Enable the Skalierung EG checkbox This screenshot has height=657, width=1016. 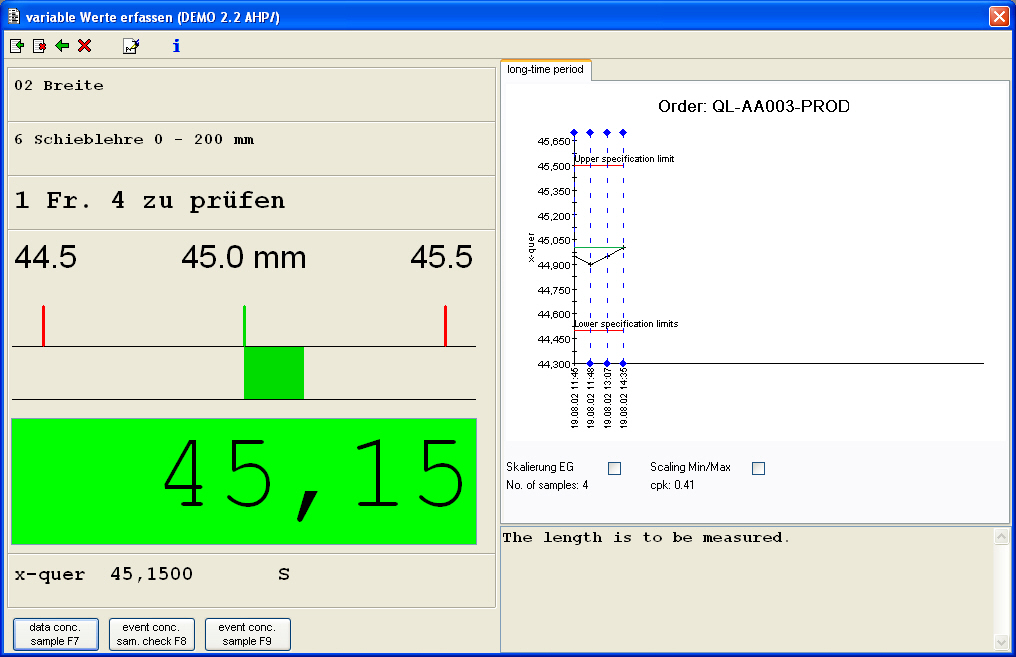(x=614, y=468)
